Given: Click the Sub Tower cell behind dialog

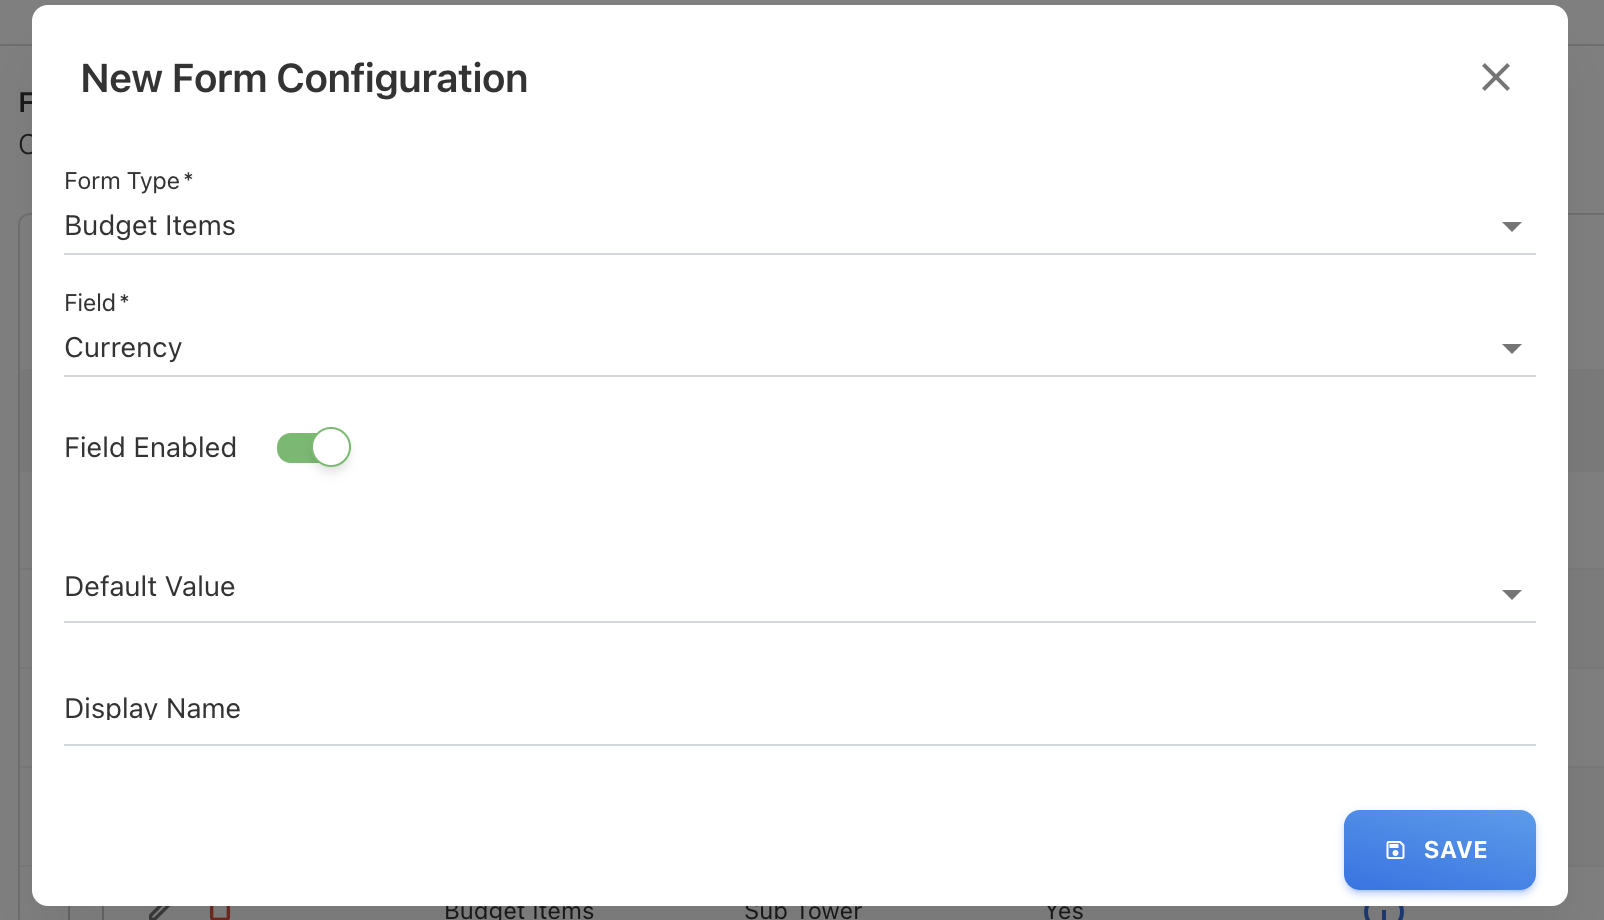Looking at the screenshot, I should (x=803, y=912).
